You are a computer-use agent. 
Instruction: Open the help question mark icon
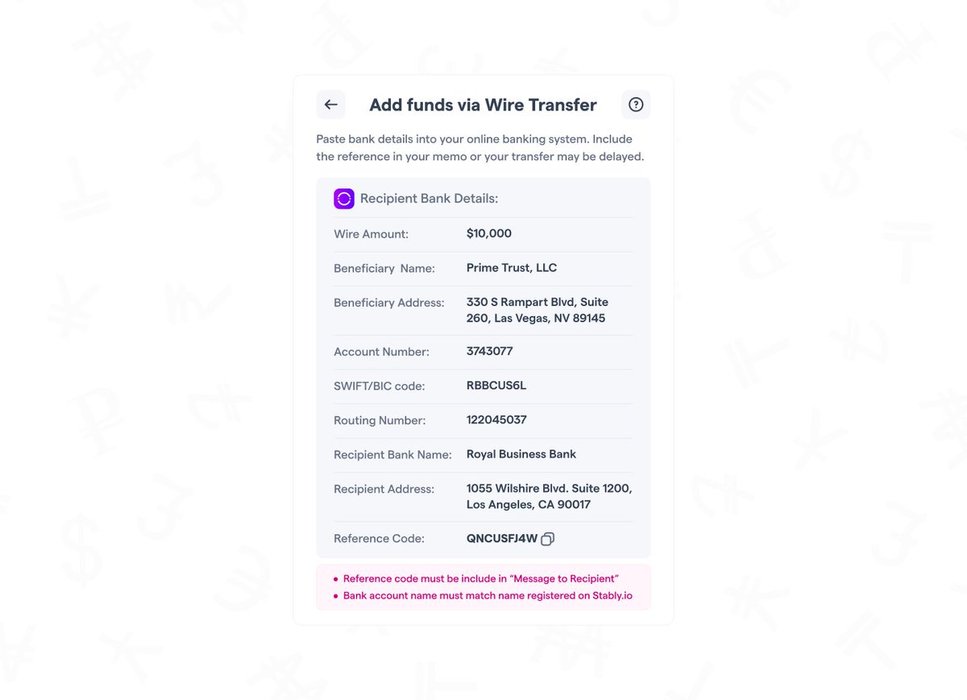(636, 105)
